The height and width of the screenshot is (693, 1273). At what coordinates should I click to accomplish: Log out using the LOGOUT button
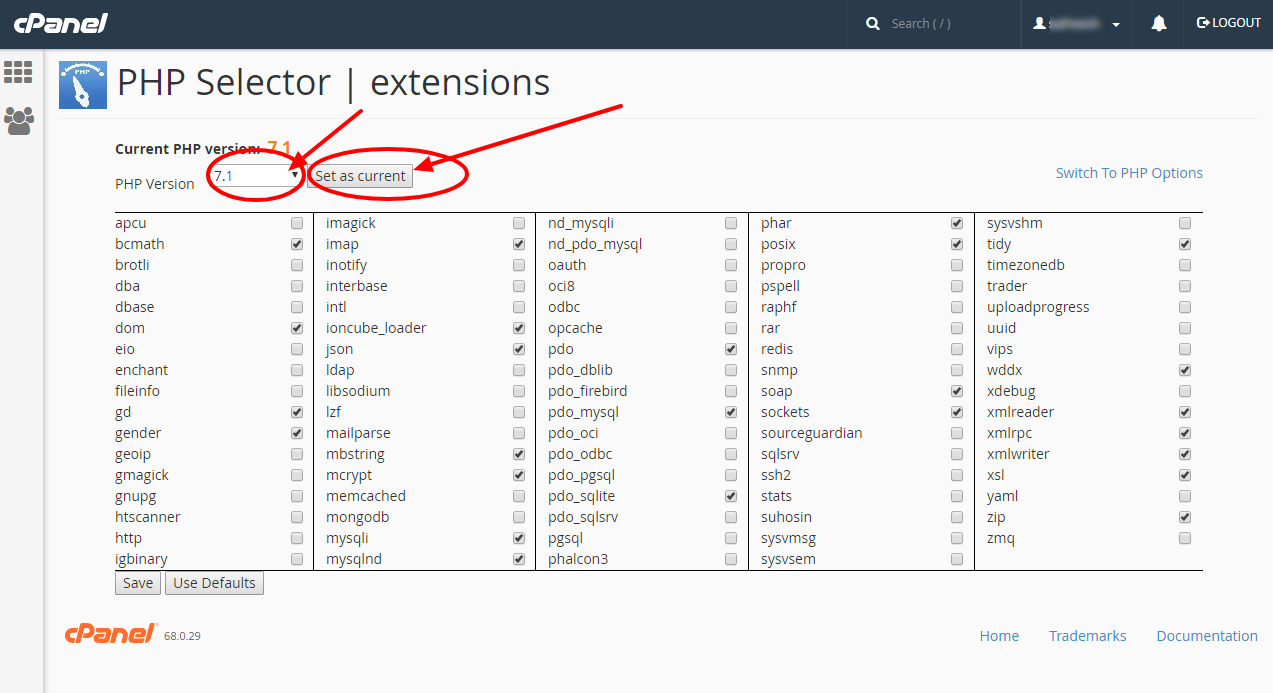coord(1229,23)
